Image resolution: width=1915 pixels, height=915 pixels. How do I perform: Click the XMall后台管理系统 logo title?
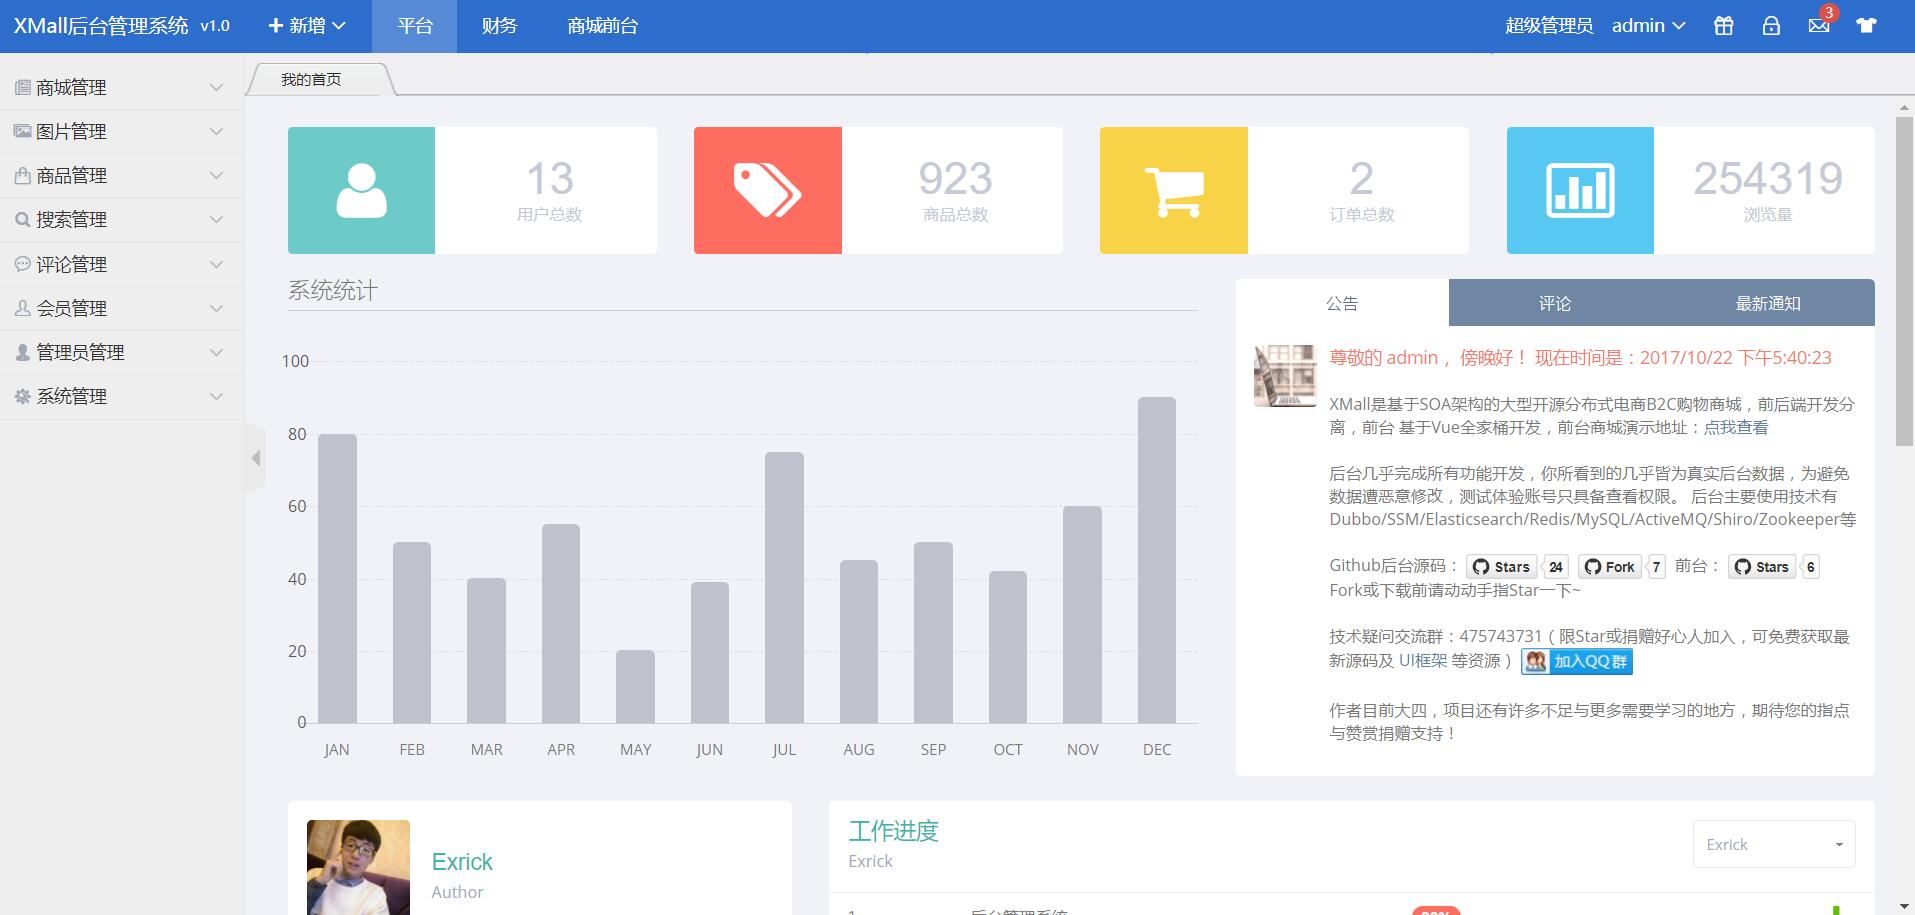[x=101, y=26]
